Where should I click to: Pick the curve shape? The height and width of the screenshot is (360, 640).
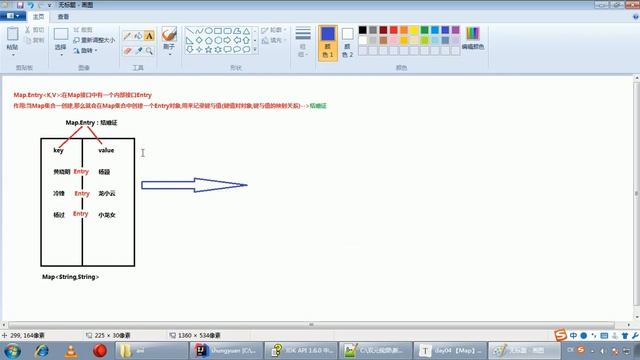click(199, 31)
